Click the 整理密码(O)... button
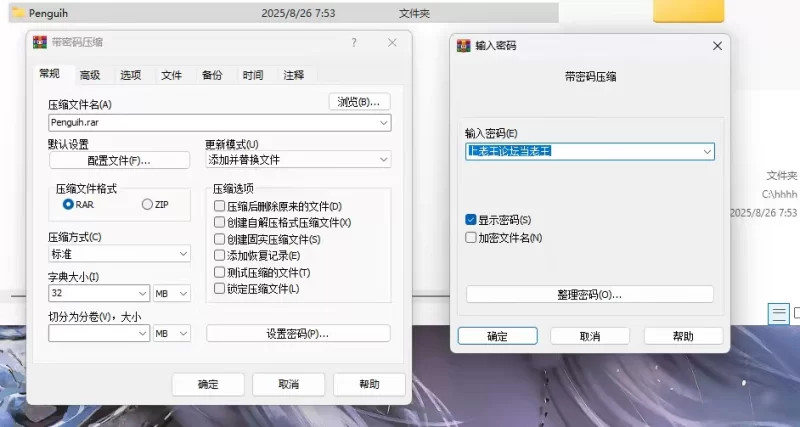Screen dimensions: 800x427 pos(590,294)
